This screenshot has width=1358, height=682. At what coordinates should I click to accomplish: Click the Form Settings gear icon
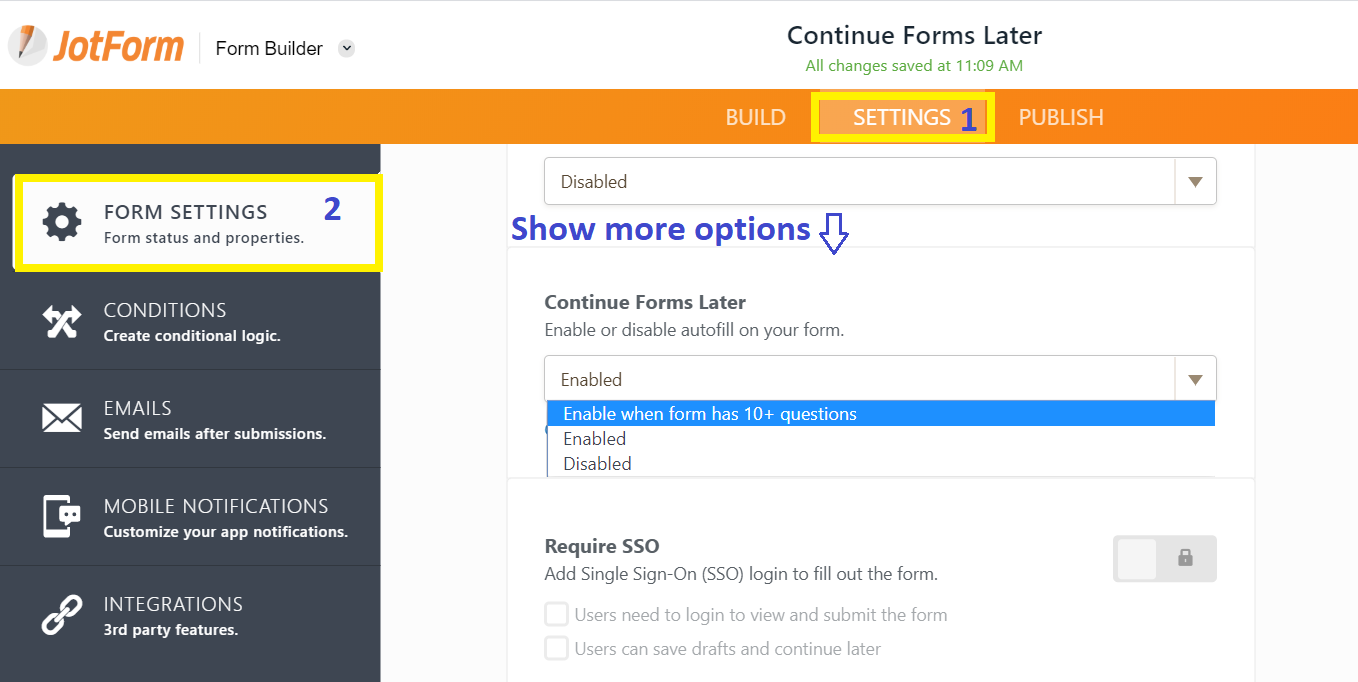point(62,222)
